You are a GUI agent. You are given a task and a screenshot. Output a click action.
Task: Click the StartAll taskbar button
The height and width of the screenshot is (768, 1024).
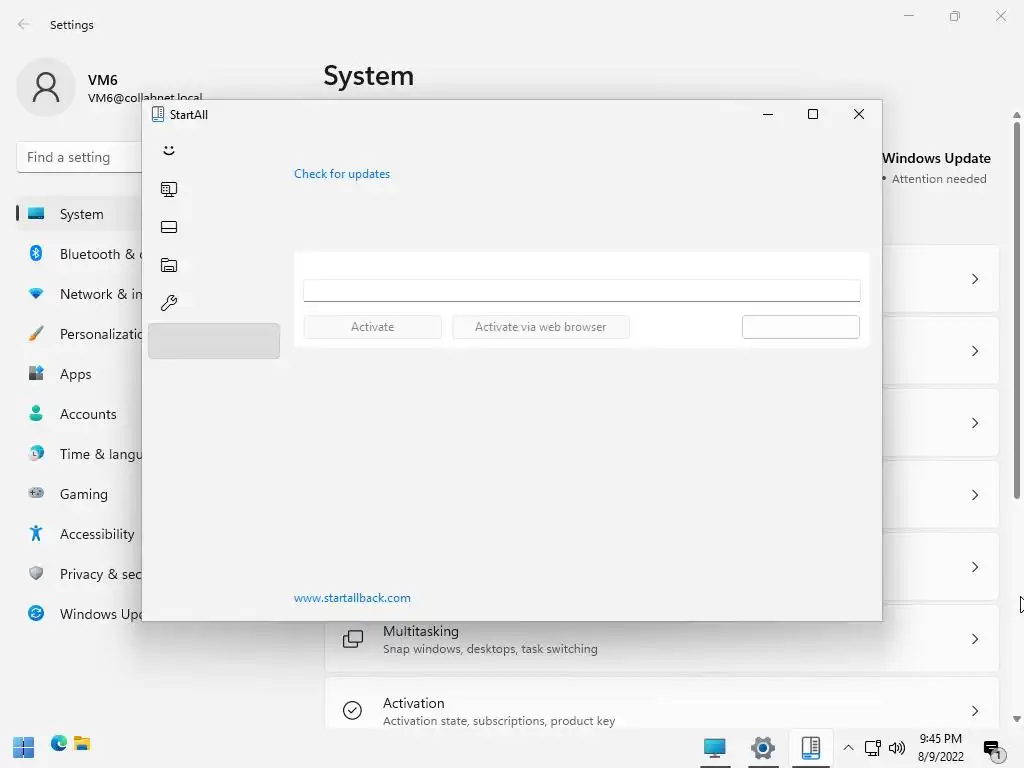click(x=810, y=748)
